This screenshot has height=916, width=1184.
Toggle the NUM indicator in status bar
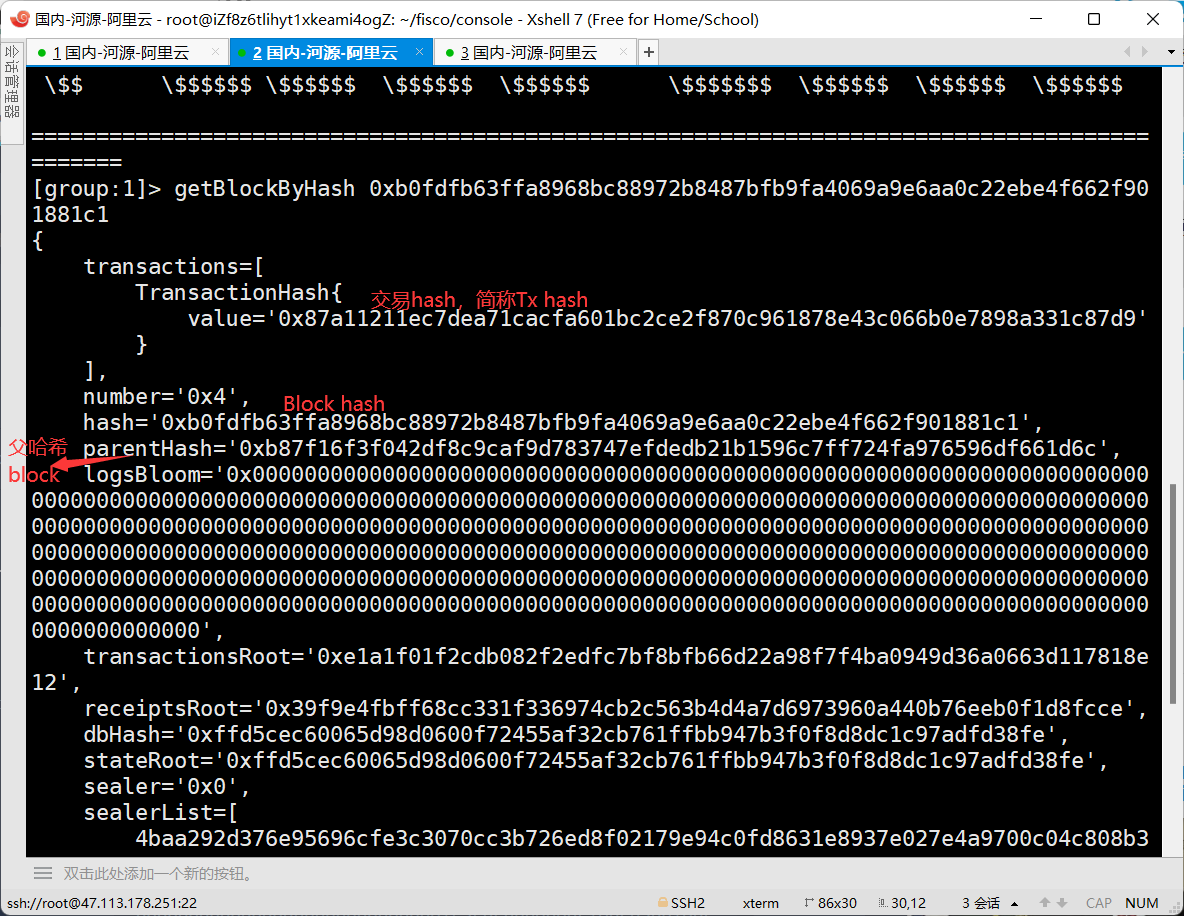pos(1141,903)
